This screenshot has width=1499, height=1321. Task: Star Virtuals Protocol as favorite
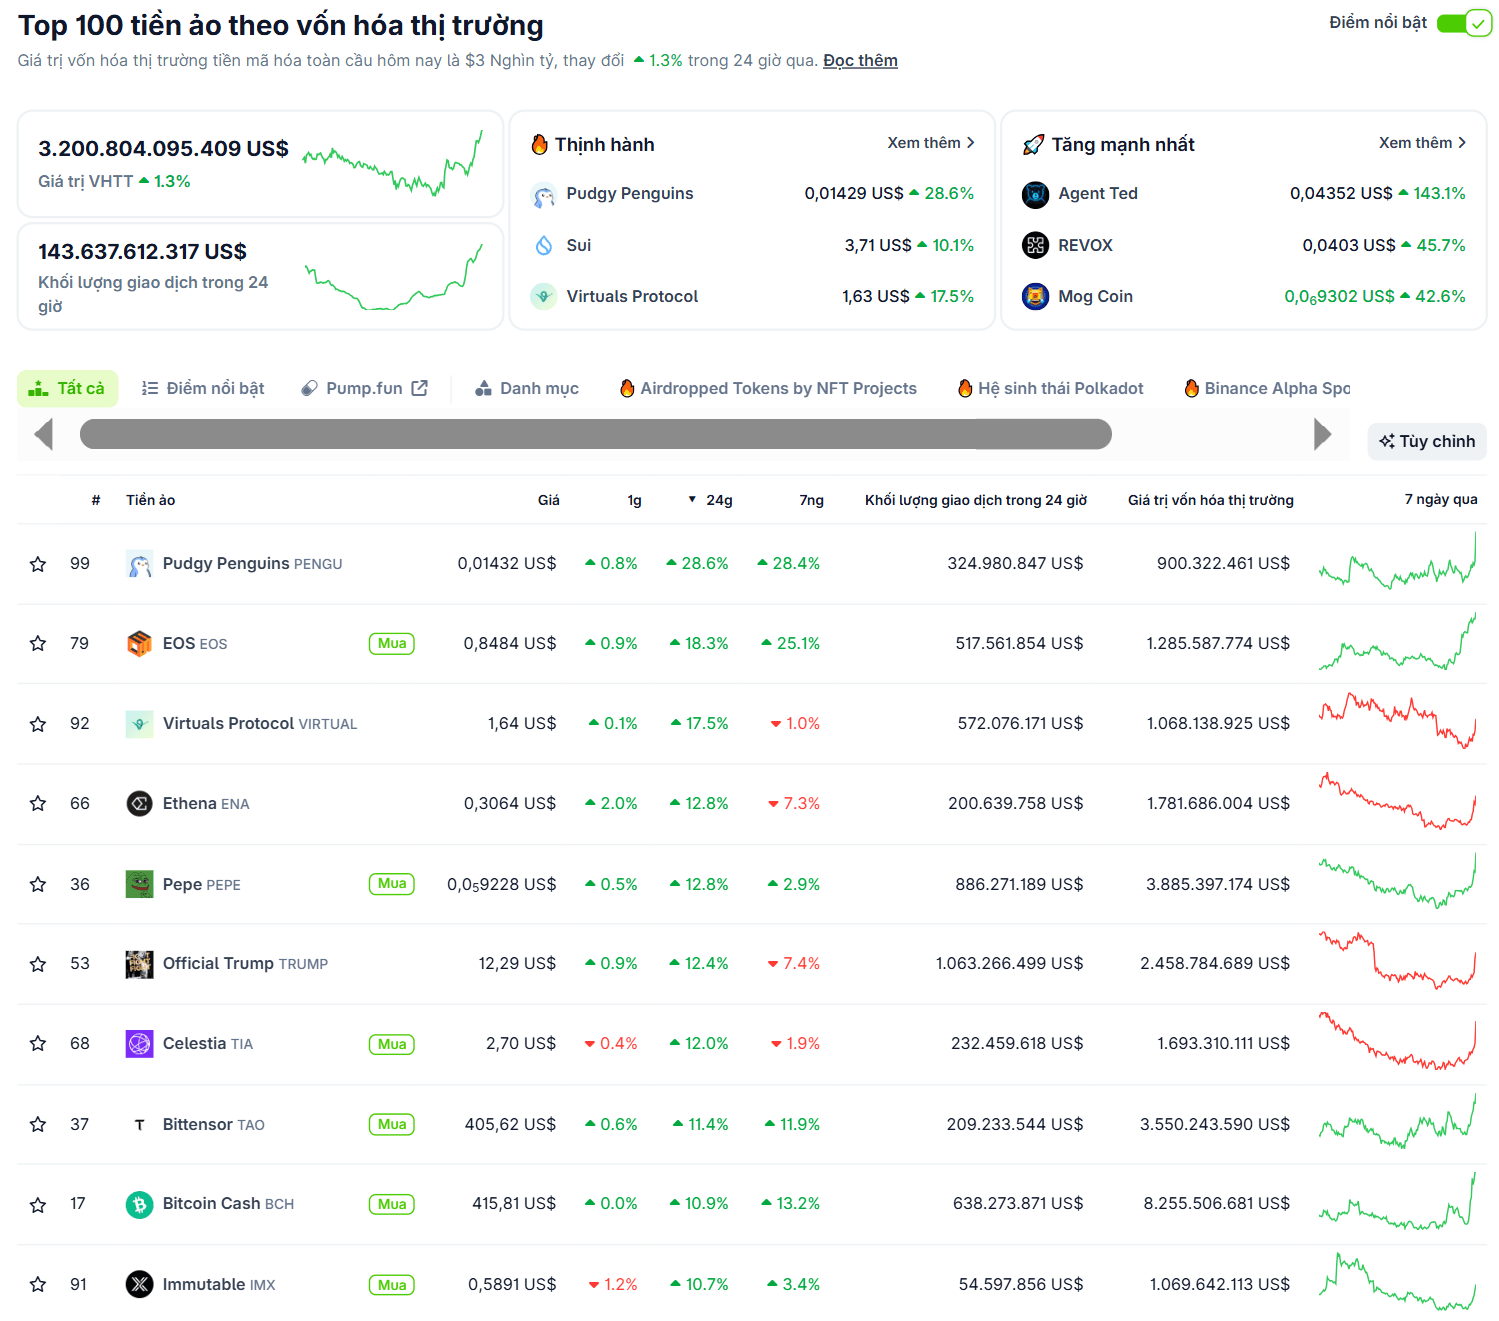click(38, 724)
